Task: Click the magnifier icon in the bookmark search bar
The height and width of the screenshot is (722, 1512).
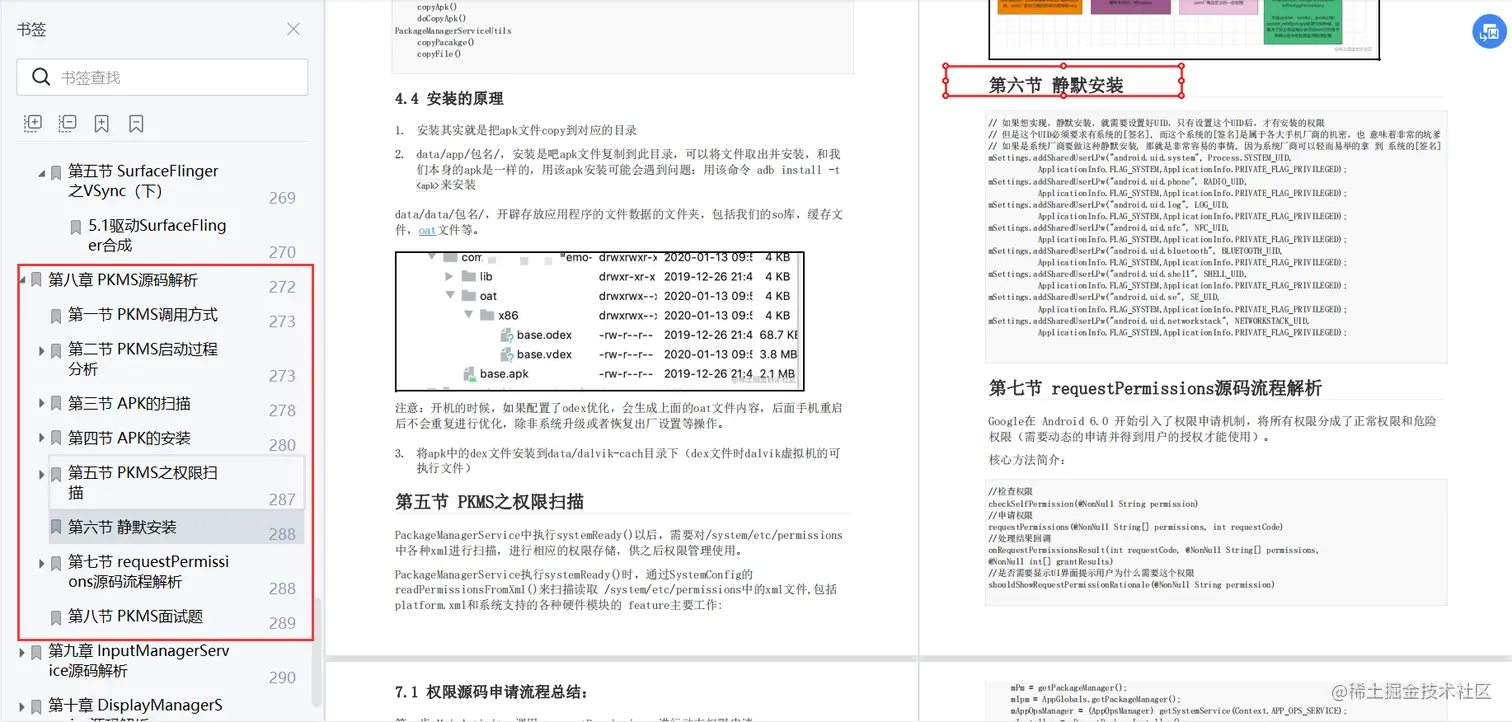Action: click(x=39, y=77)
